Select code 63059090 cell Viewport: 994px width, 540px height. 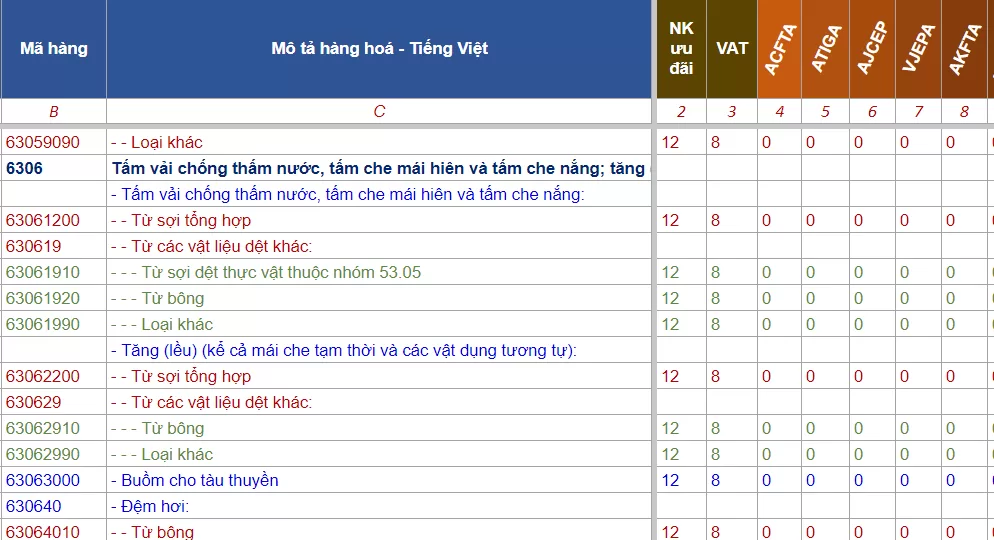pyautogui.click(x=53, y=142)
